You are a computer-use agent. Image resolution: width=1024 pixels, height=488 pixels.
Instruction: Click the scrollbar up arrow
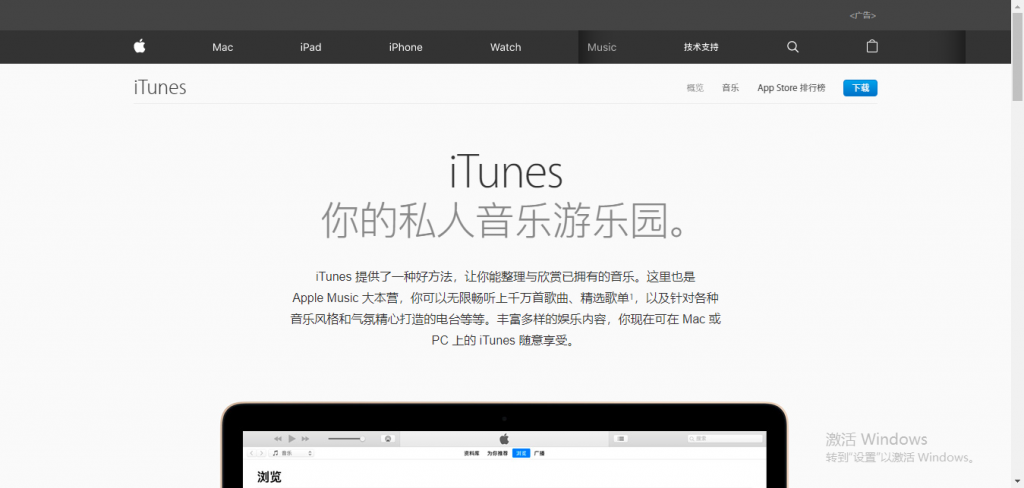pos(1017,5)
